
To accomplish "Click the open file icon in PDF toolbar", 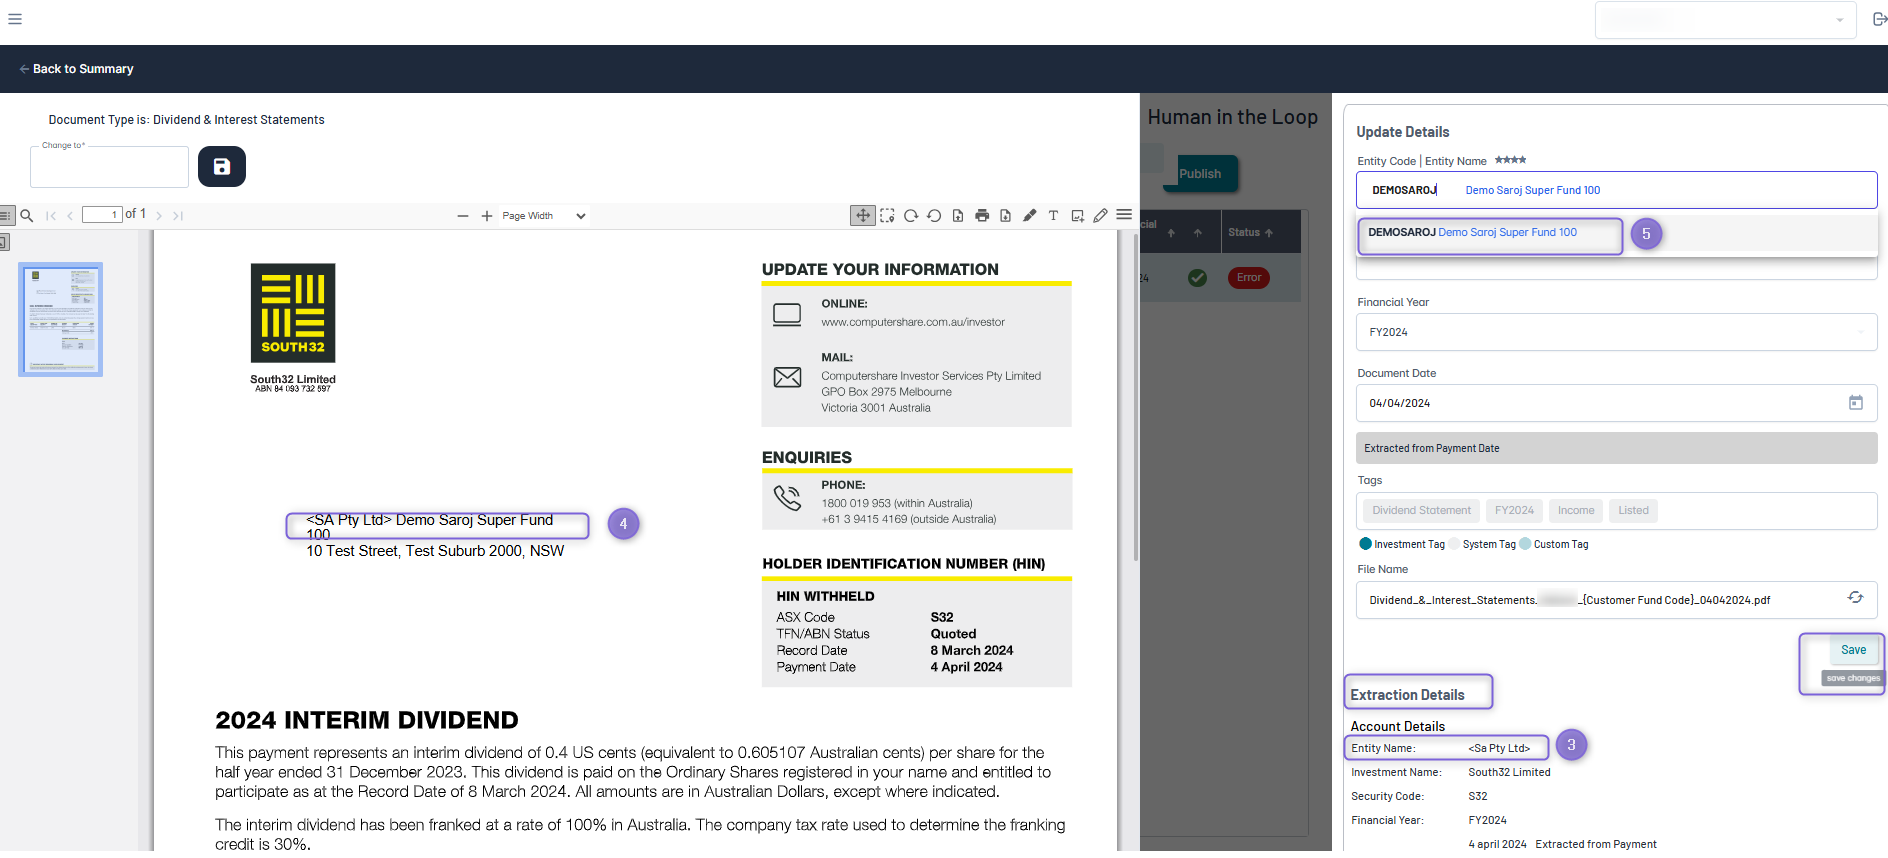I will click(958, 215).
